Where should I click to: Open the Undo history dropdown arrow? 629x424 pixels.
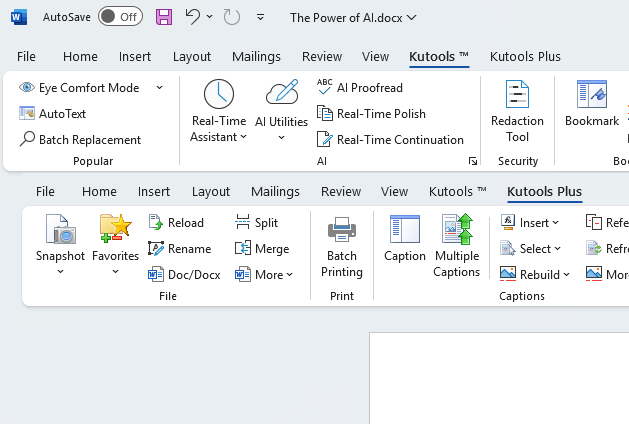[210, 16]
